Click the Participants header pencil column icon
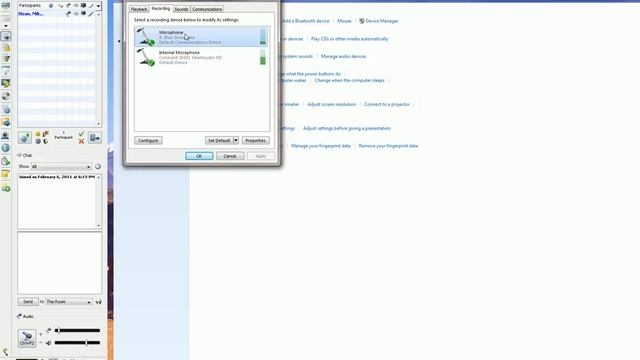Screen dimensions: 640x360 click(x=91, y=6)
